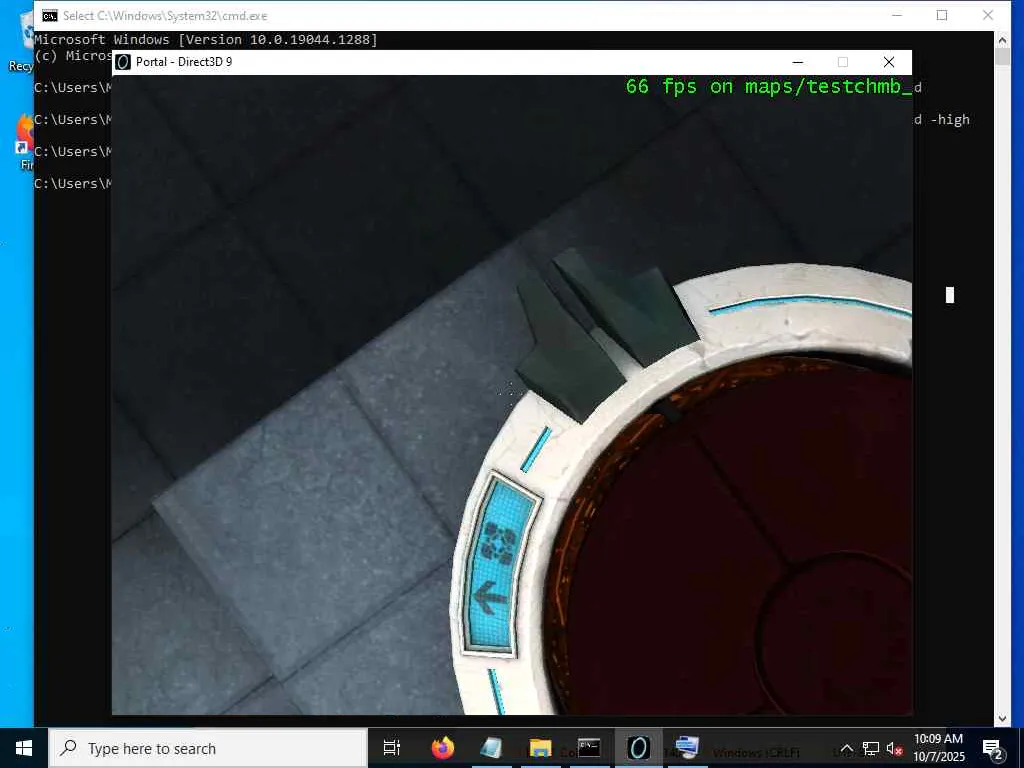This screenshot has height=768, width=1024.
Task: Close the cmd.exe window
Action: [987, 15]
